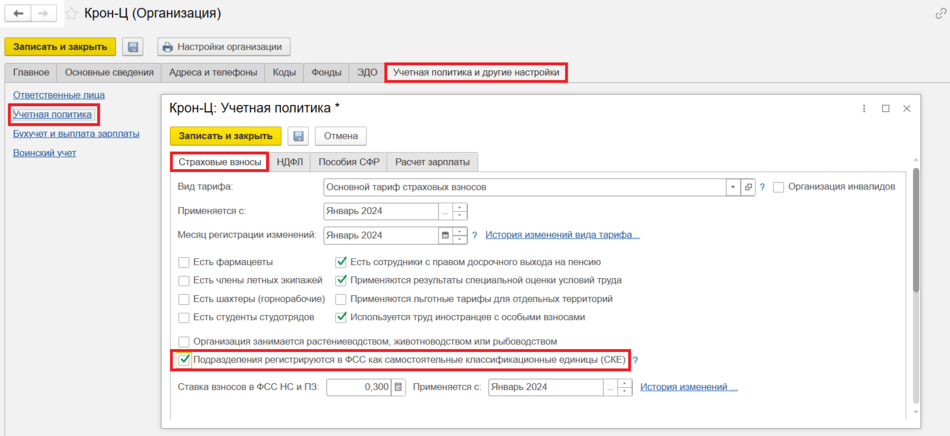Toggle Организация инвалидов checkbox

(779, 187)
